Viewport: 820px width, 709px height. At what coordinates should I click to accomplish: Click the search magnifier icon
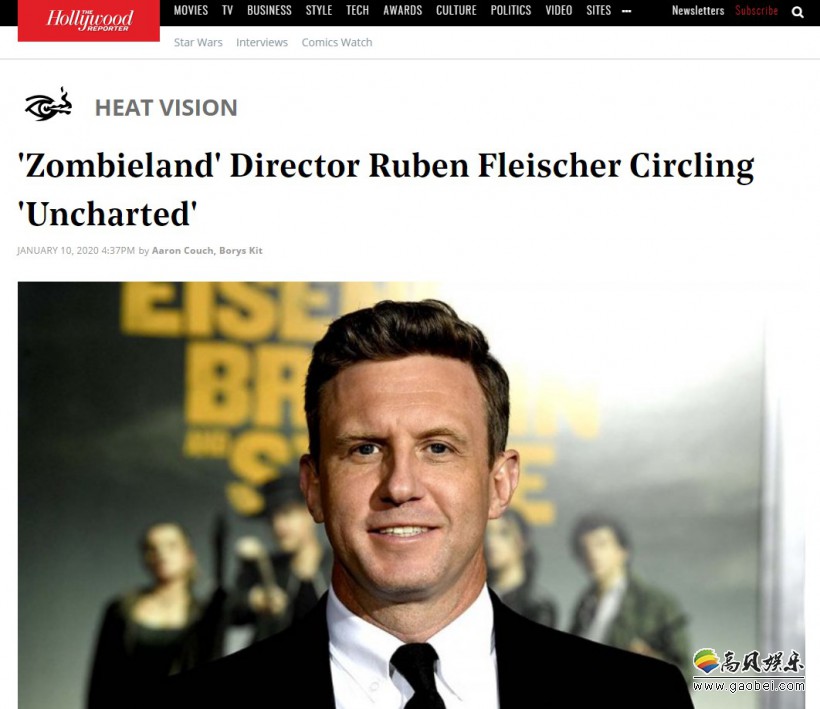(797, 12)
